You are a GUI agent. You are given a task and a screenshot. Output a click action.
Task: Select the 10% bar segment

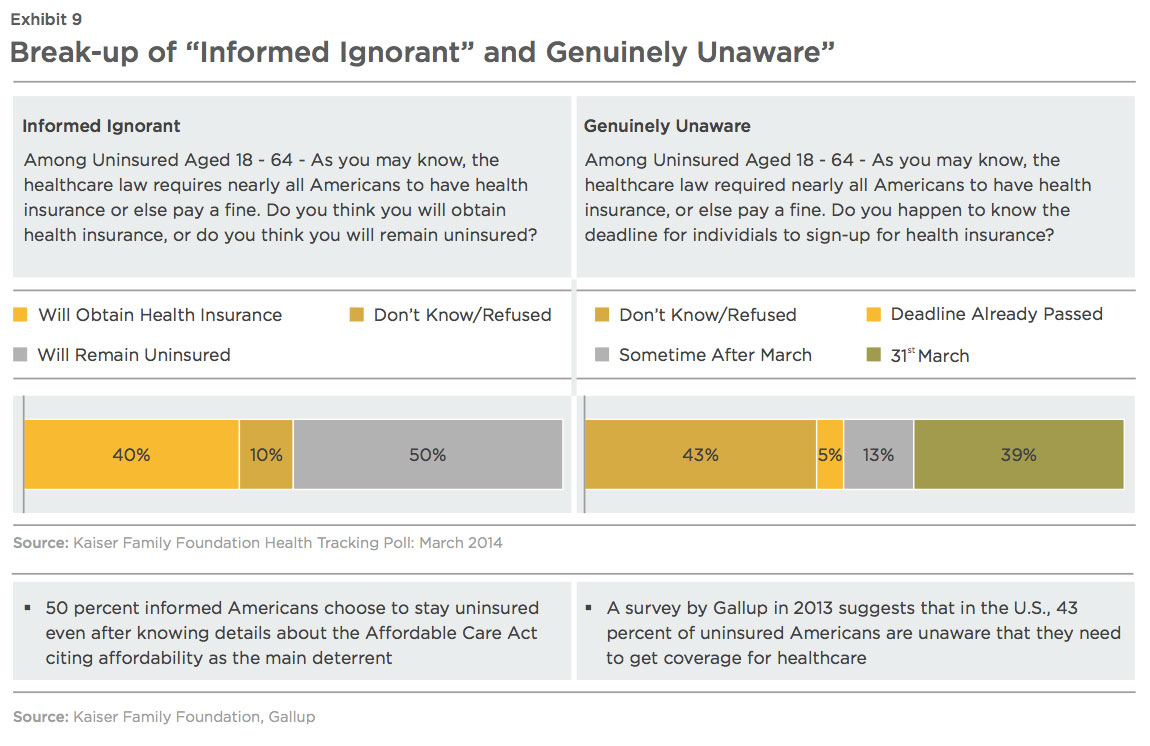(266, 454)
